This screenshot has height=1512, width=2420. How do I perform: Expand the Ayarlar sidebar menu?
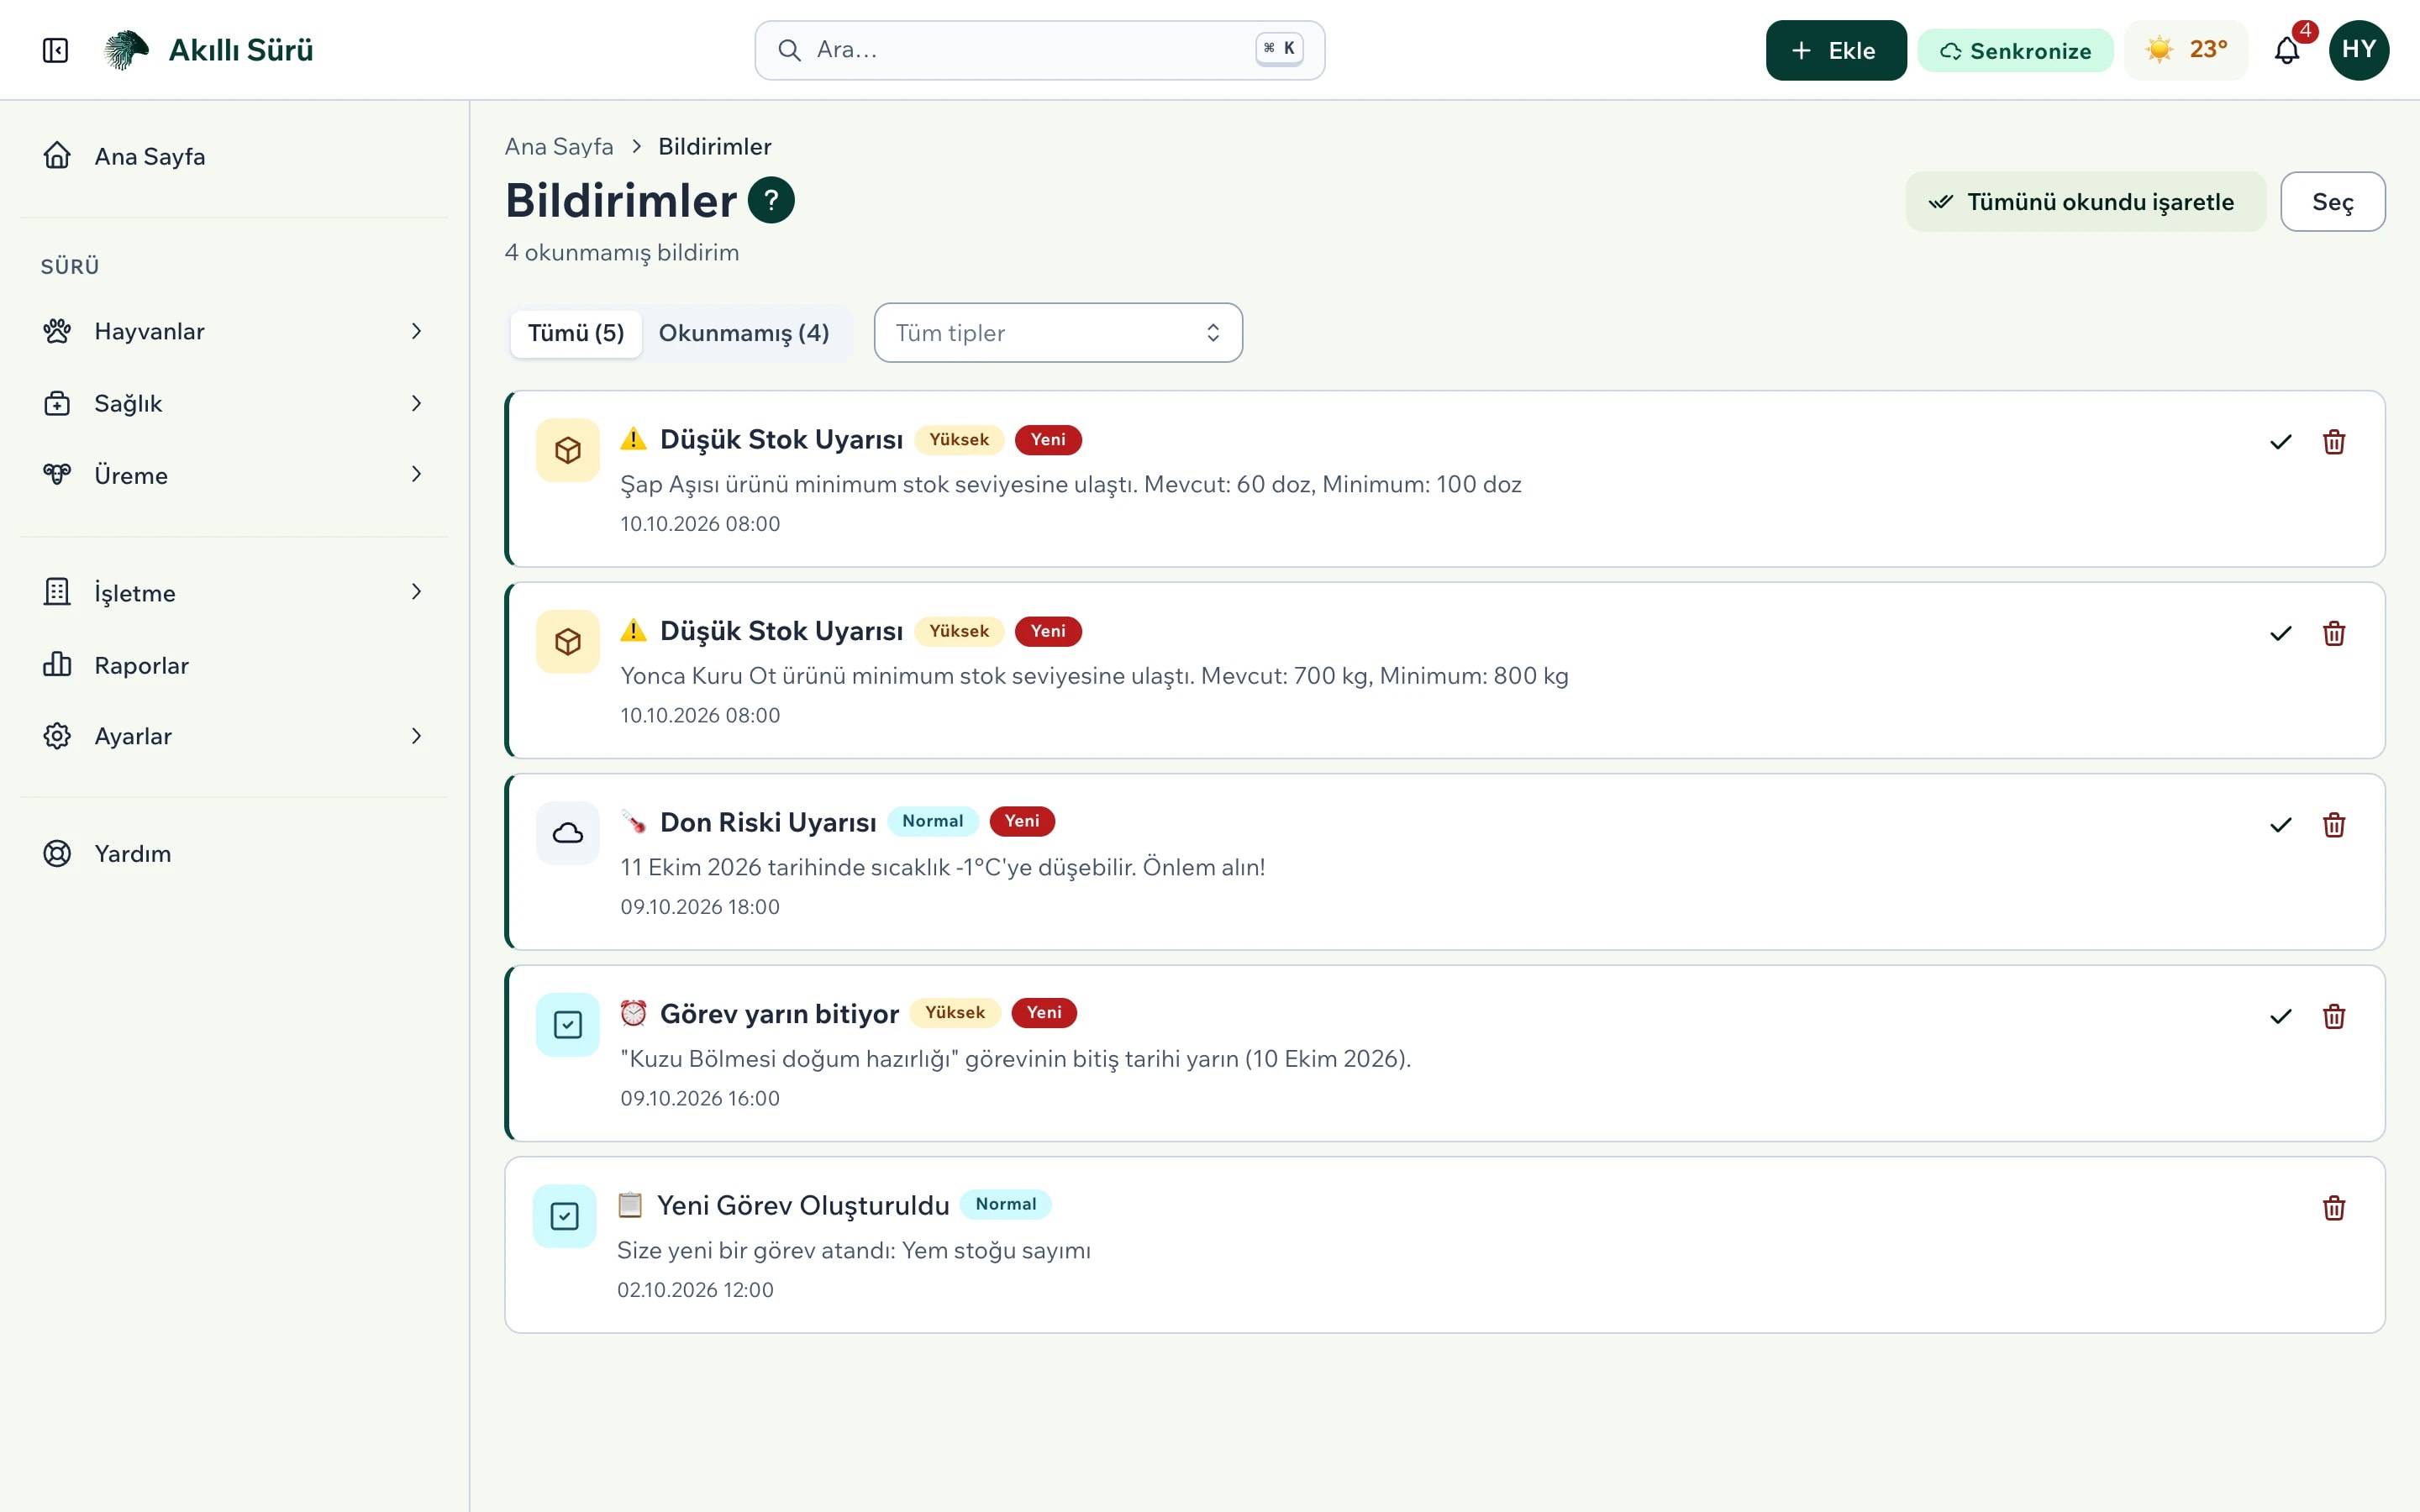coord(234,736)
